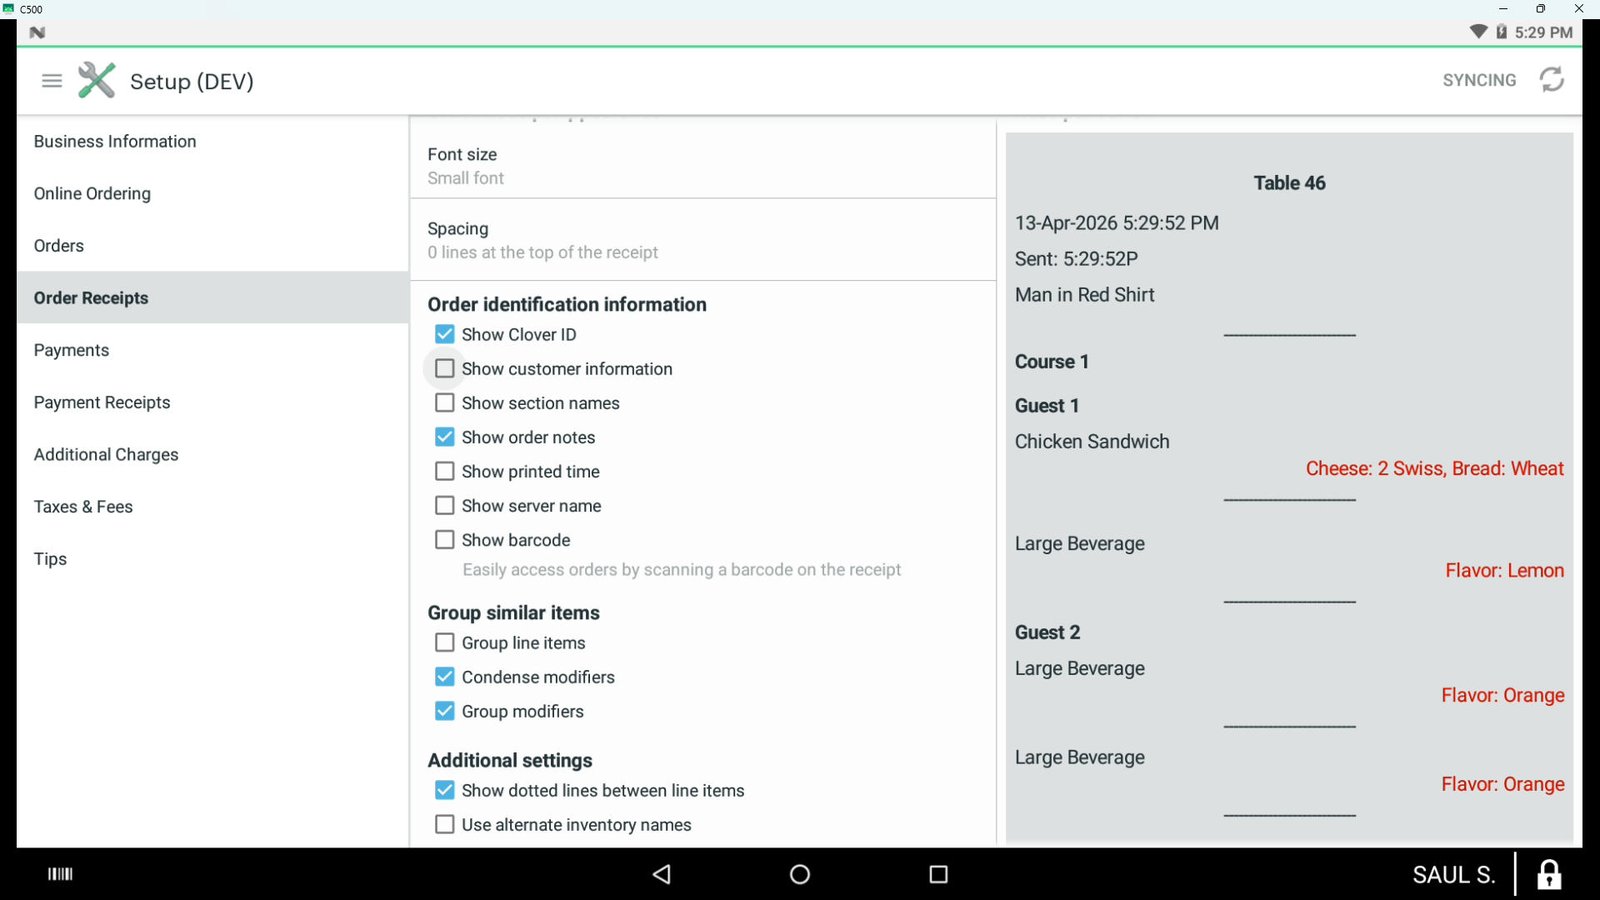
Task: Enable Show section names checkbox
Action: [x=445, y=403]
